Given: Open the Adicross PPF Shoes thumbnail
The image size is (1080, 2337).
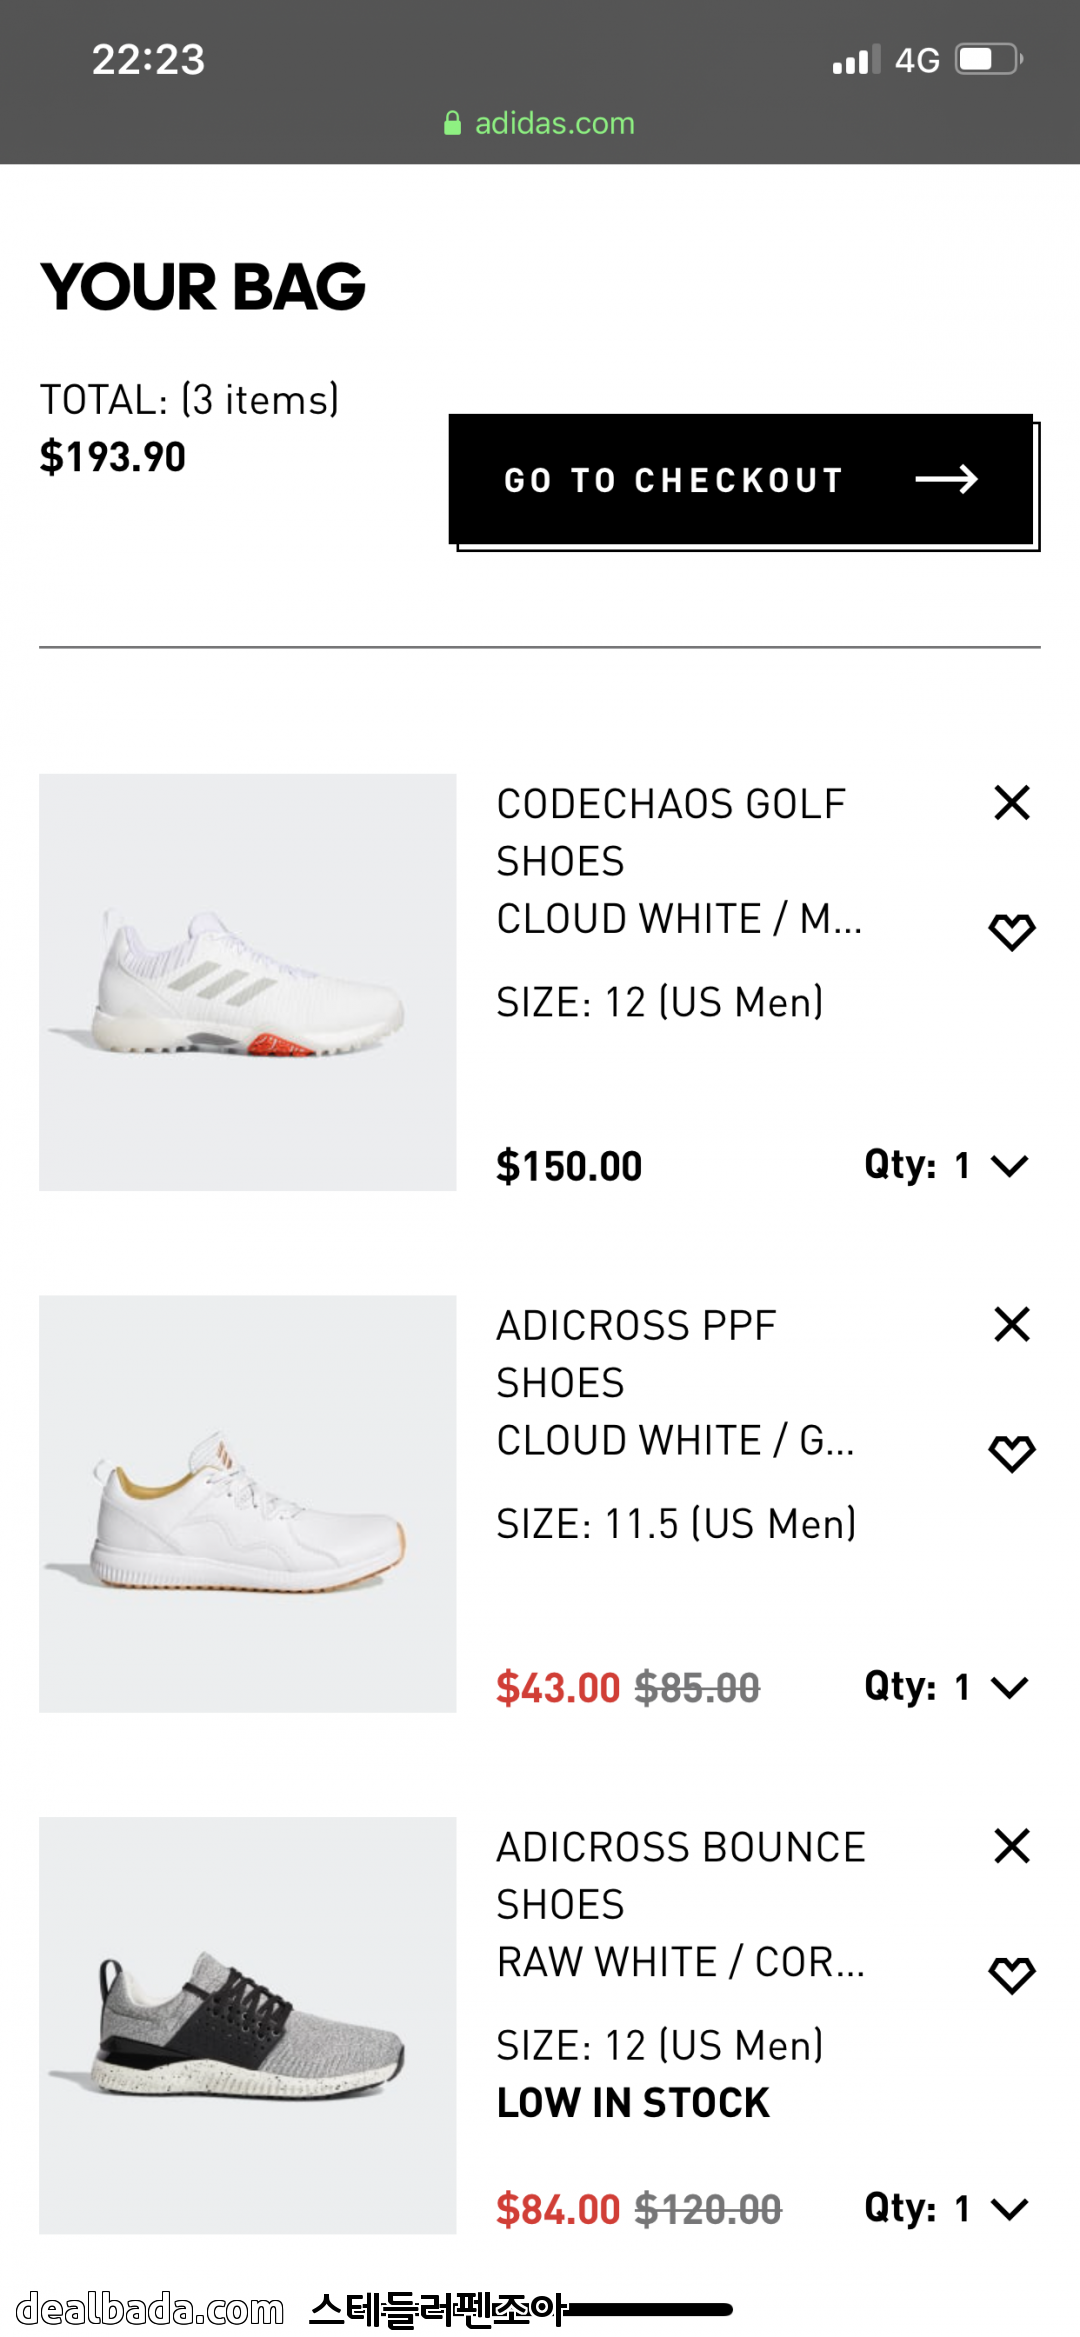Looking at the screenshot, I should point(248,1504).
